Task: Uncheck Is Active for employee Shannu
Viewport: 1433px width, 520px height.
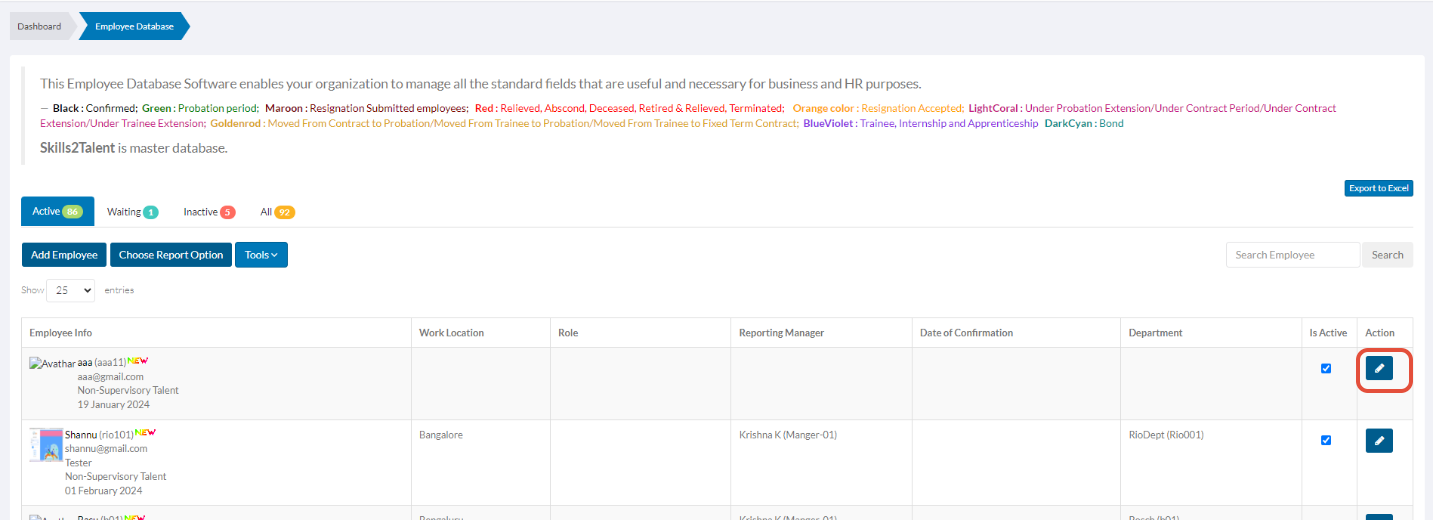Action: pyautogui.click(x=1326, y=440)
